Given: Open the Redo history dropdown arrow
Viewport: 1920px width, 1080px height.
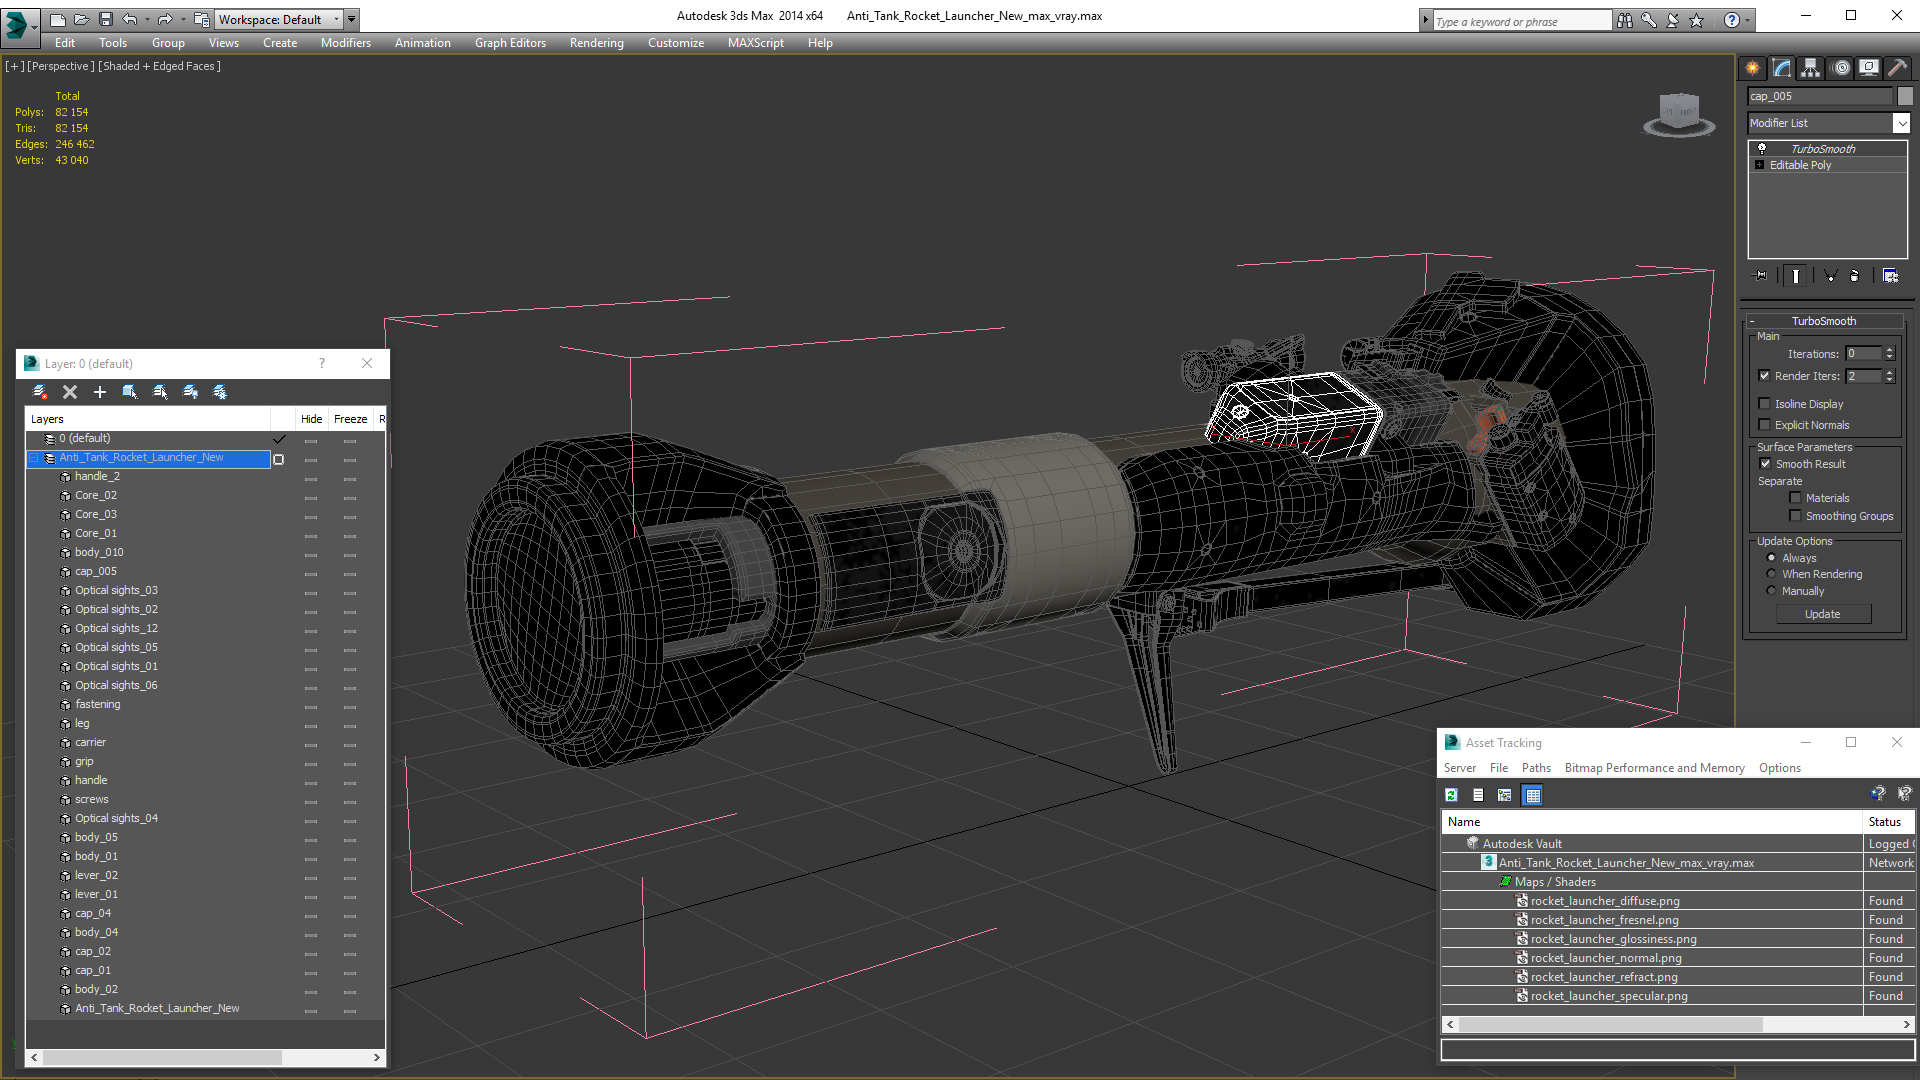Looking at the screenshot, I should 183,19.
